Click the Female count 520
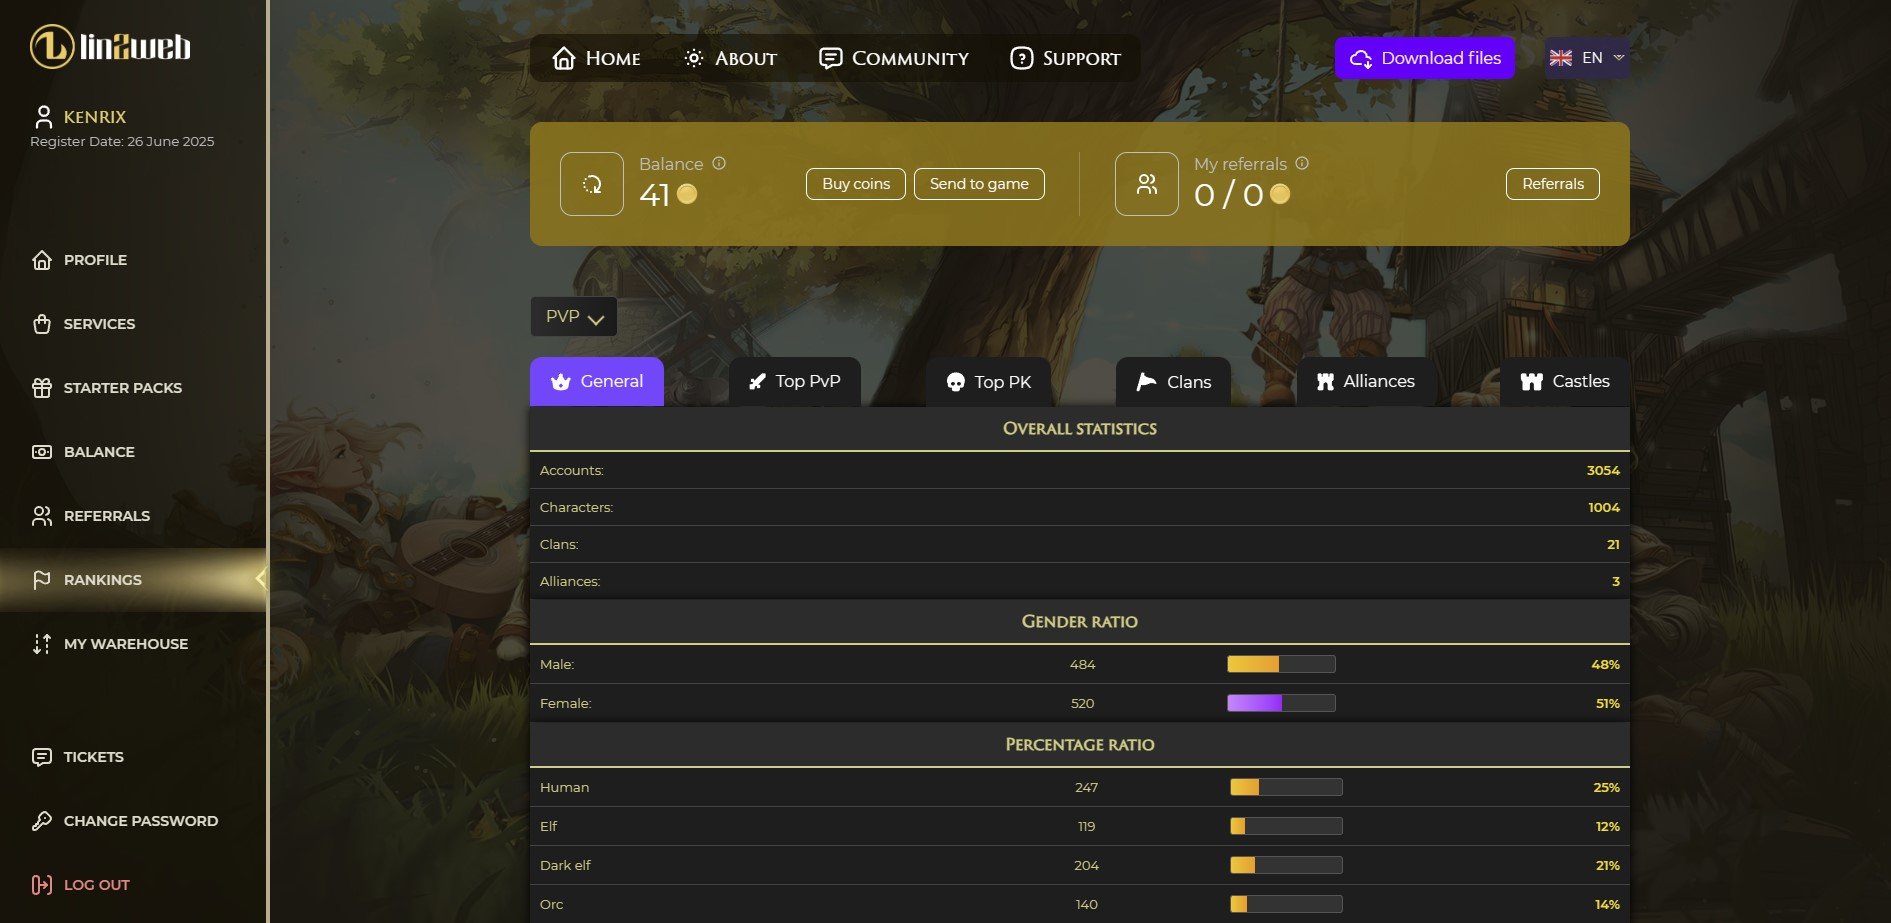The height and width of the screenshot is (923, 1891). 1082,703
